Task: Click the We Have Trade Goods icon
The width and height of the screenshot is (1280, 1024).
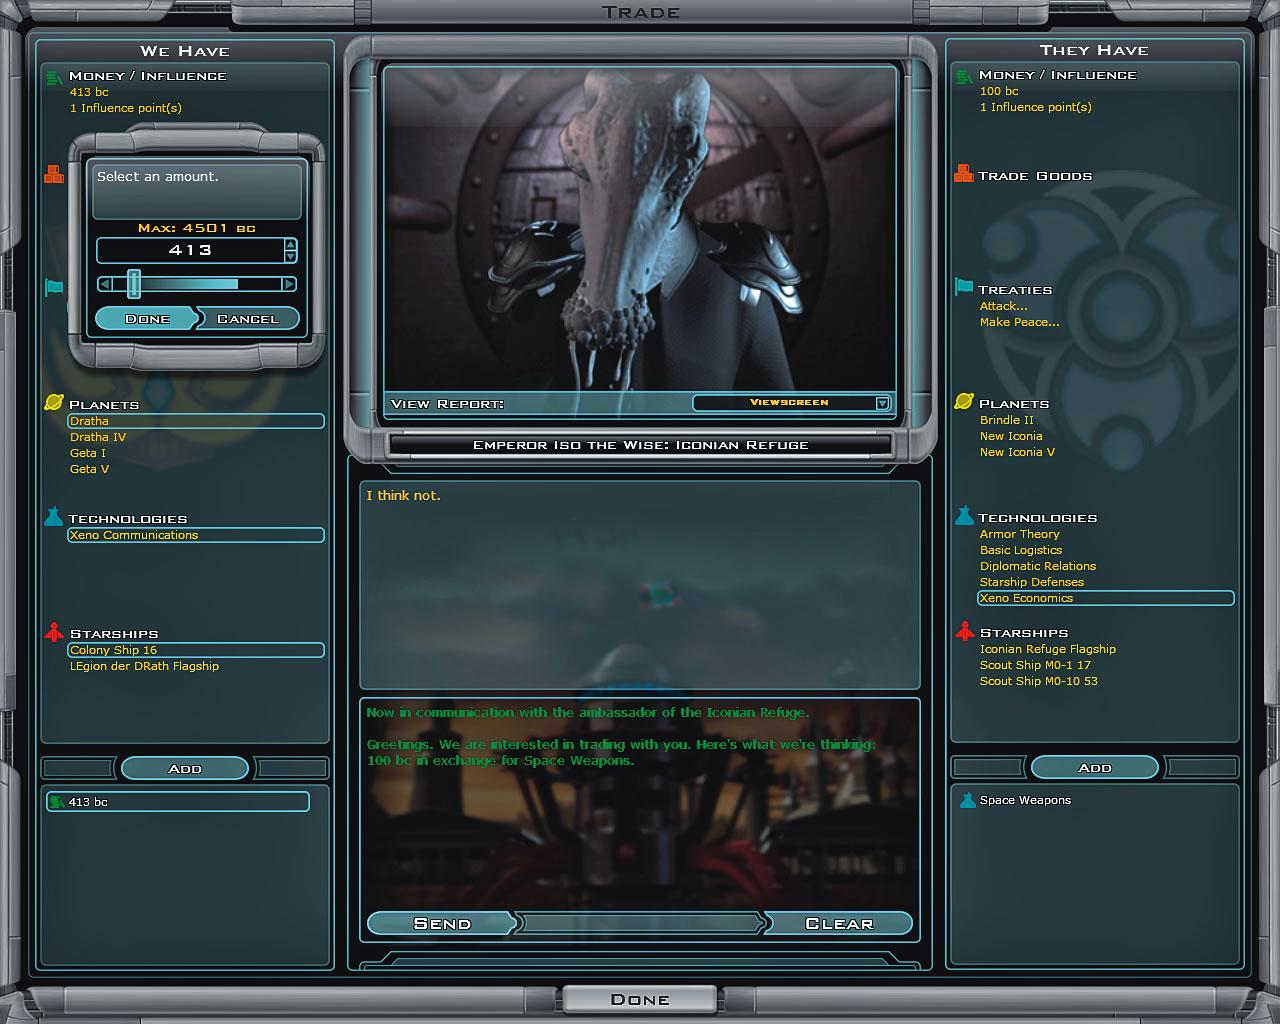Action: tap(54, 175)
